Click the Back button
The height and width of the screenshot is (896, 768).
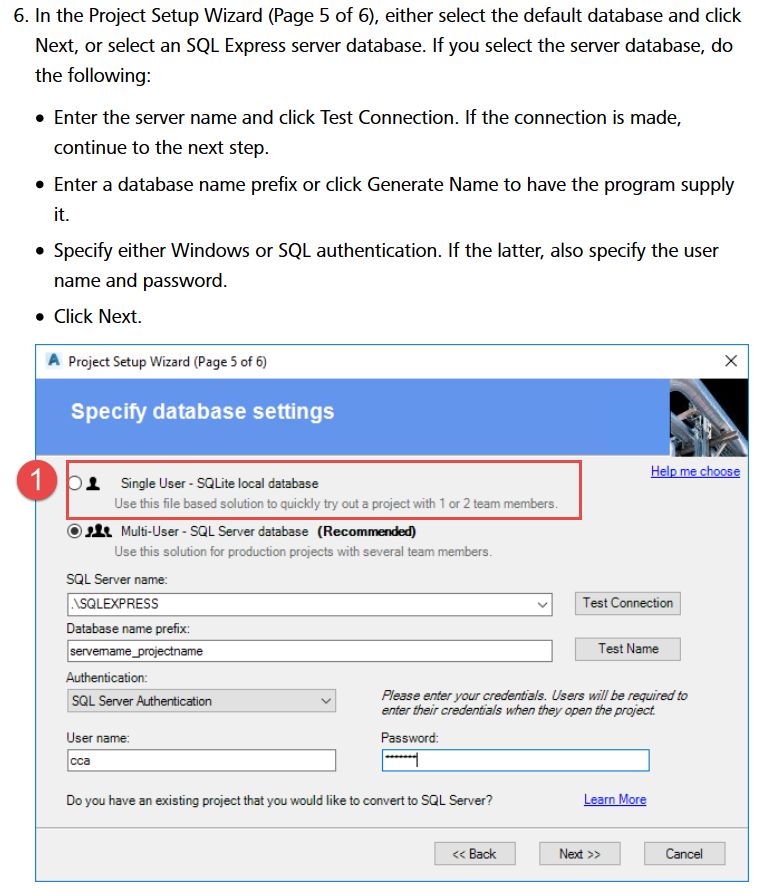click(475, 853)
